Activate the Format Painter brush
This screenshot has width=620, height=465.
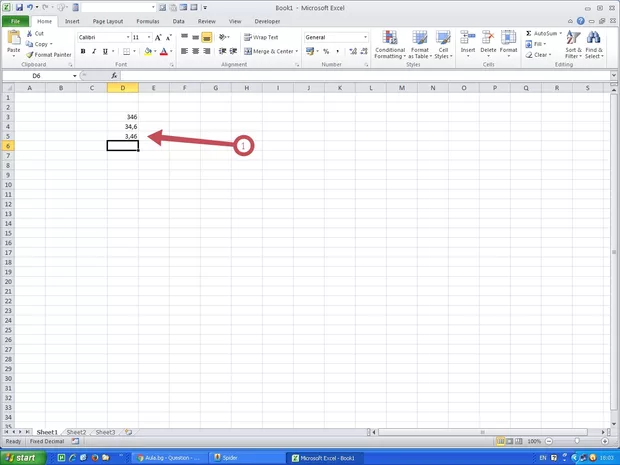tap(49, 55)
